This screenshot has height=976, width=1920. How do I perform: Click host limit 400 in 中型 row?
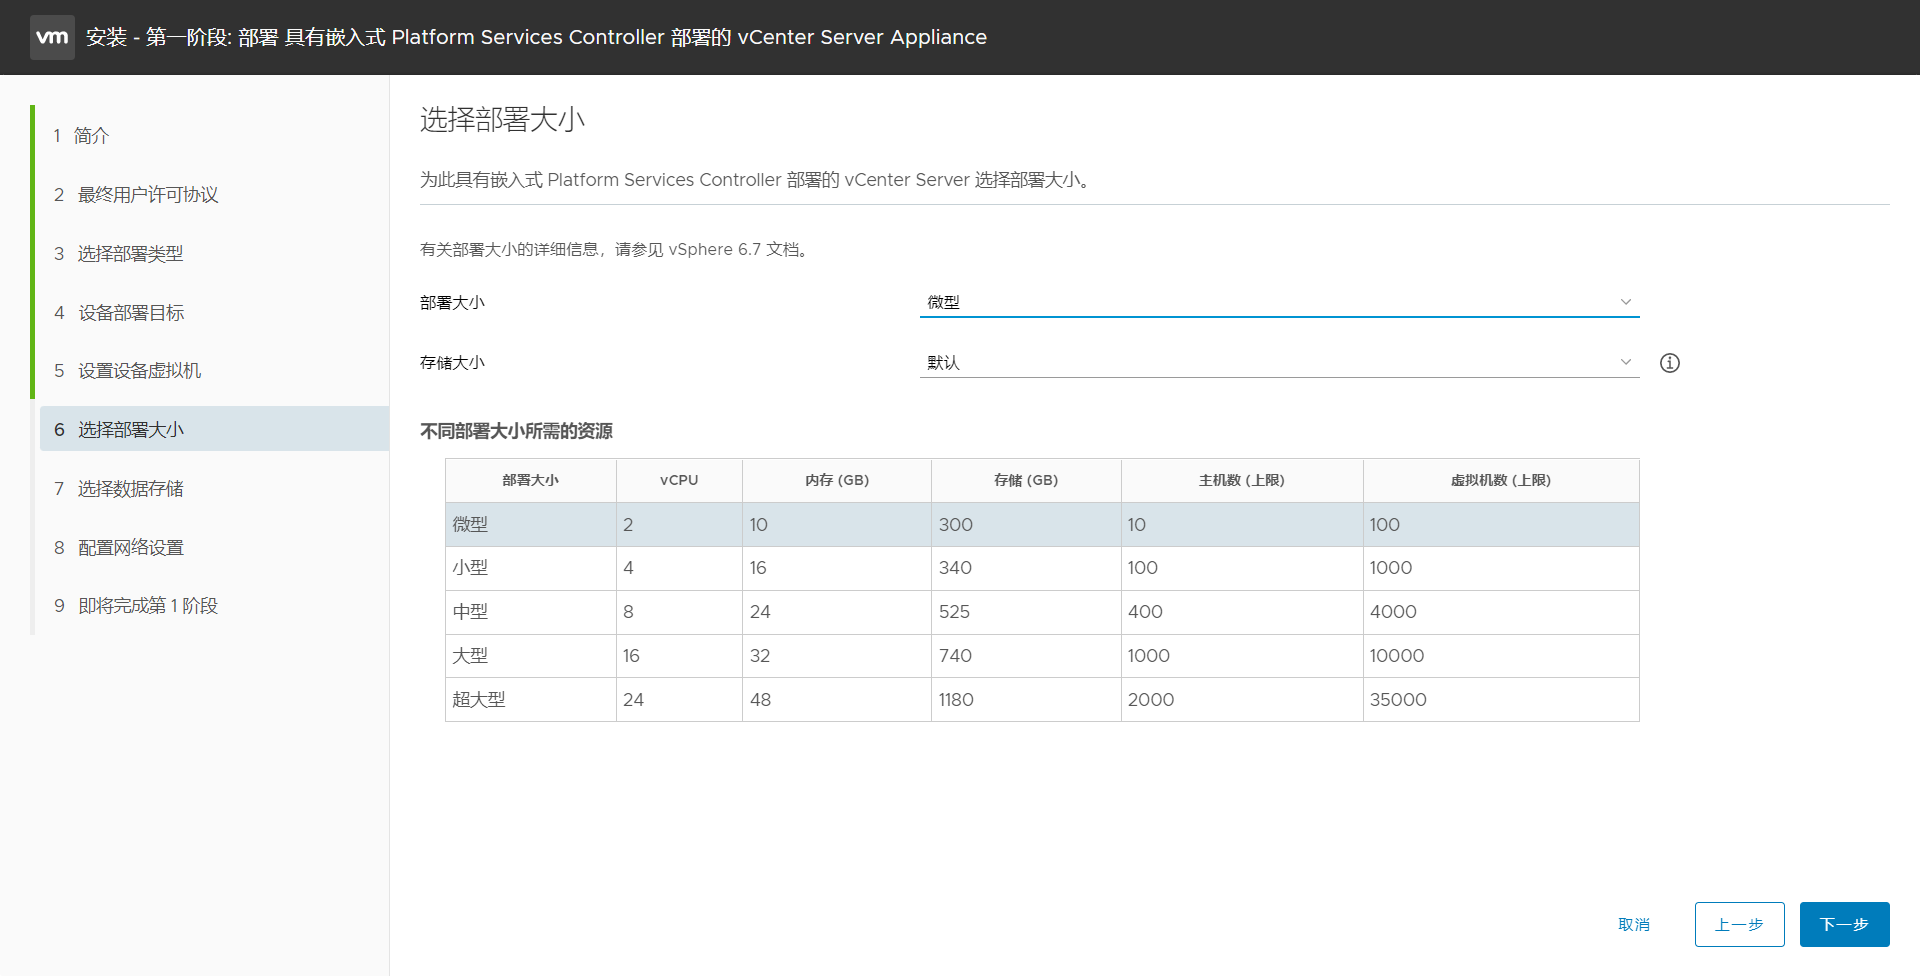point(1145,611)
